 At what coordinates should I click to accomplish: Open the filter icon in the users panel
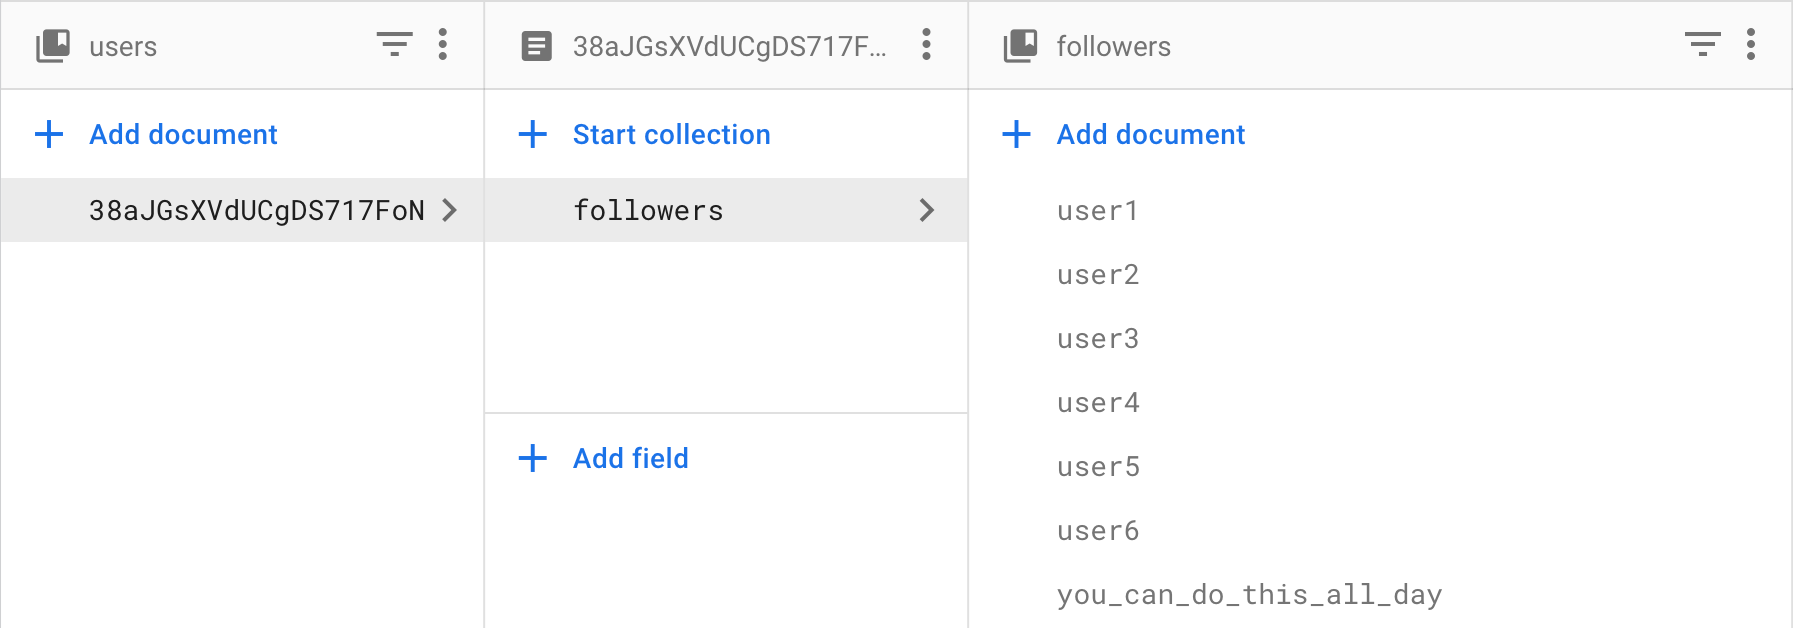tap(395, 45)
